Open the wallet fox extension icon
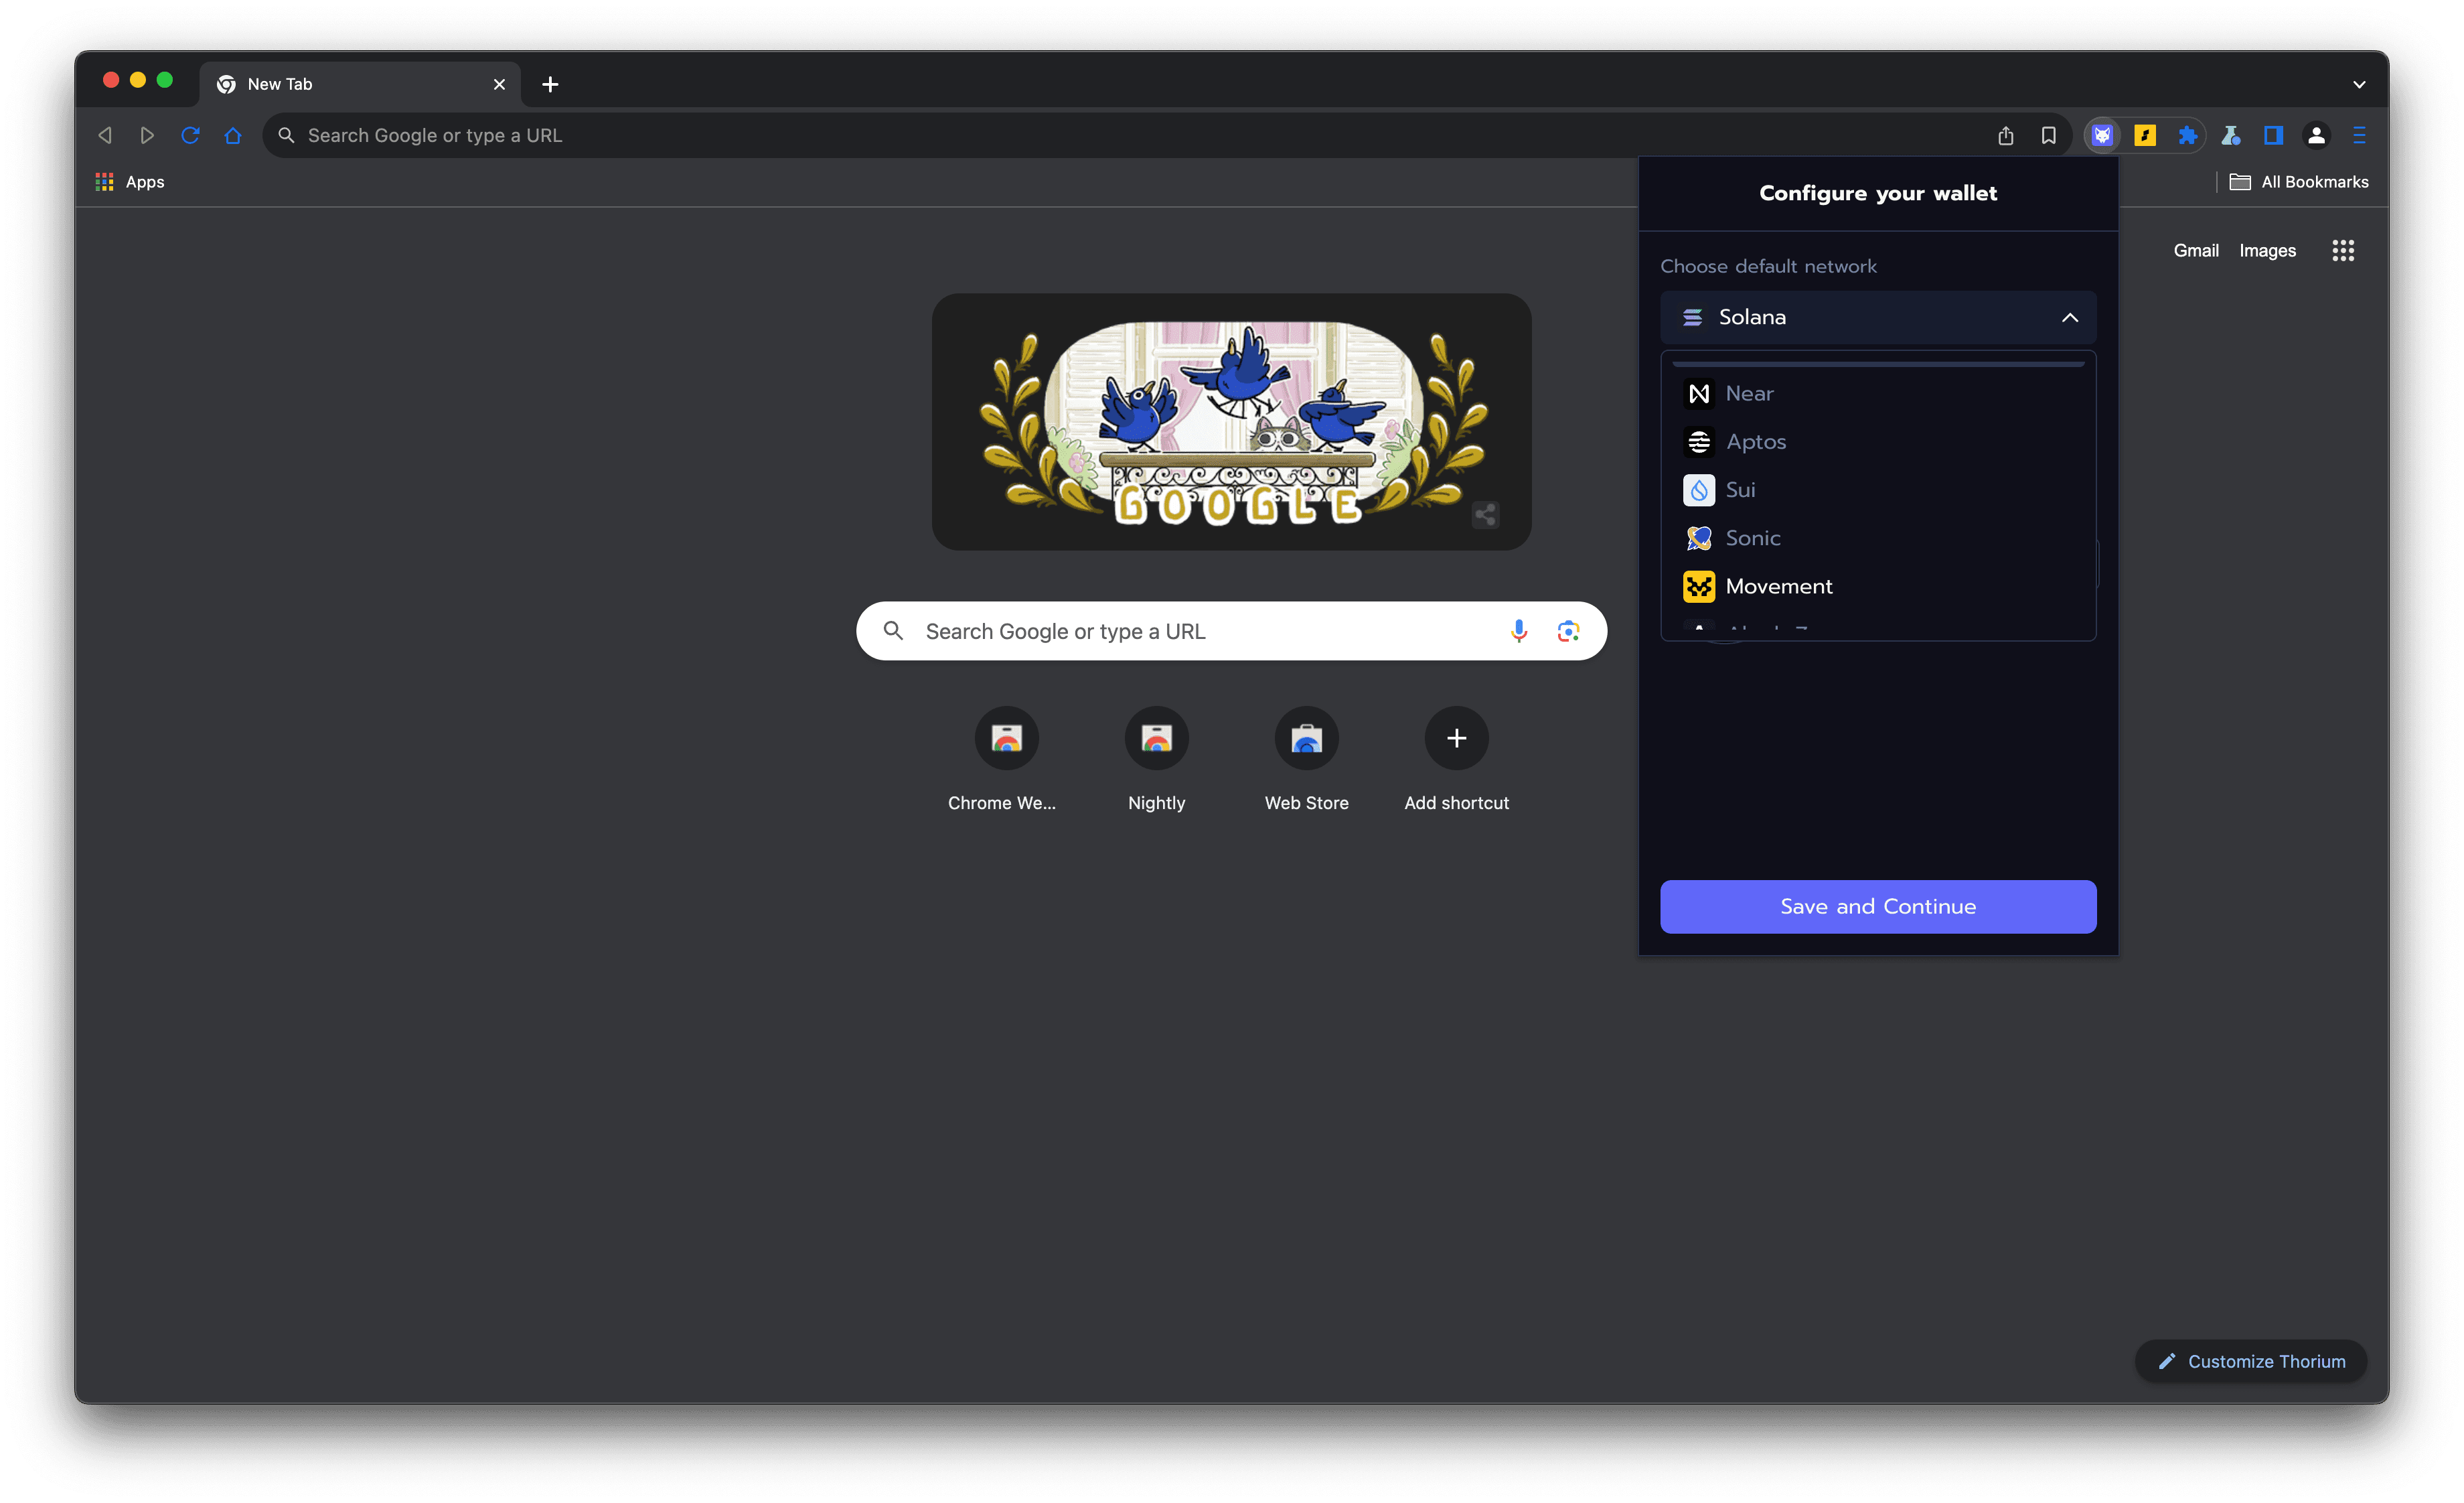 point(2102,135)
